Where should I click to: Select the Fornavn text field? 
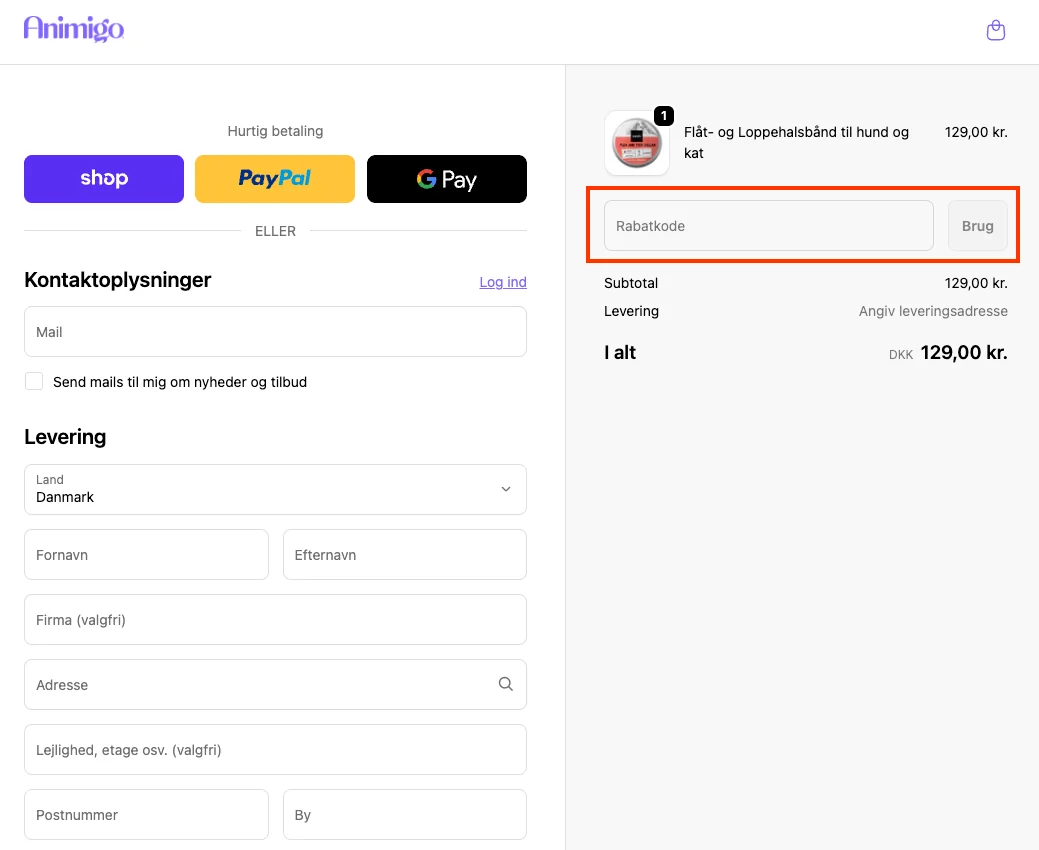point(146,555)
